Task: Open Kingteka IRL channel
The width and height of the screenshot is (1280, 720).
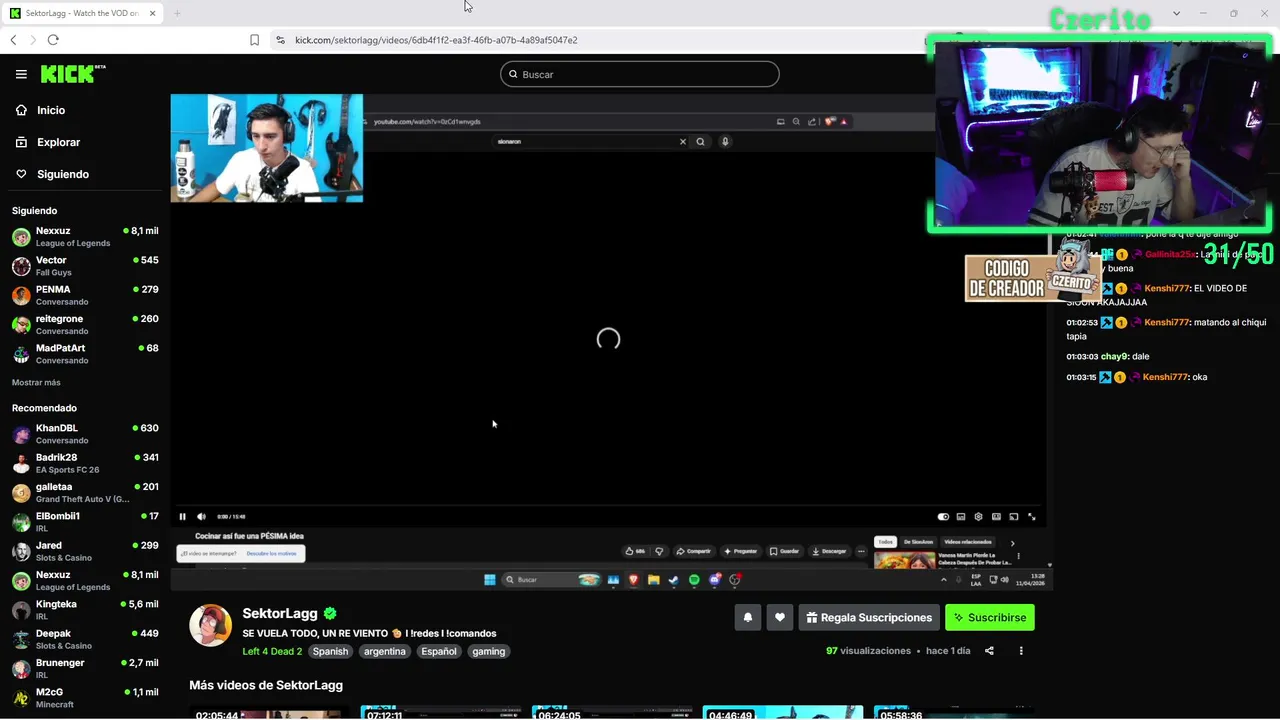Action: click(x=85, y=610)
